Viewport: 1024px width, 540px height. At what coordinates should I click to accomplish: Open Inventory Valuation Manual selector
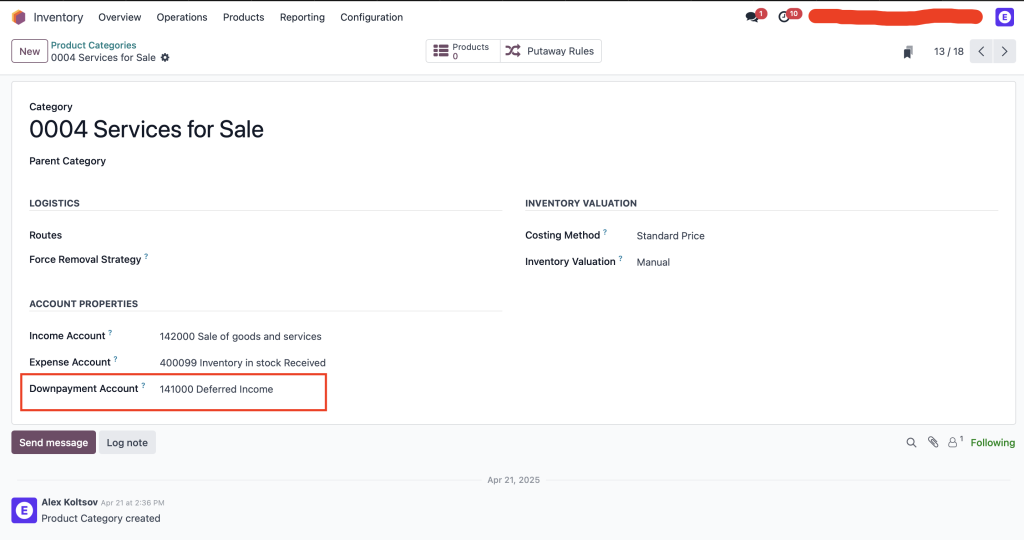(653, 262)
